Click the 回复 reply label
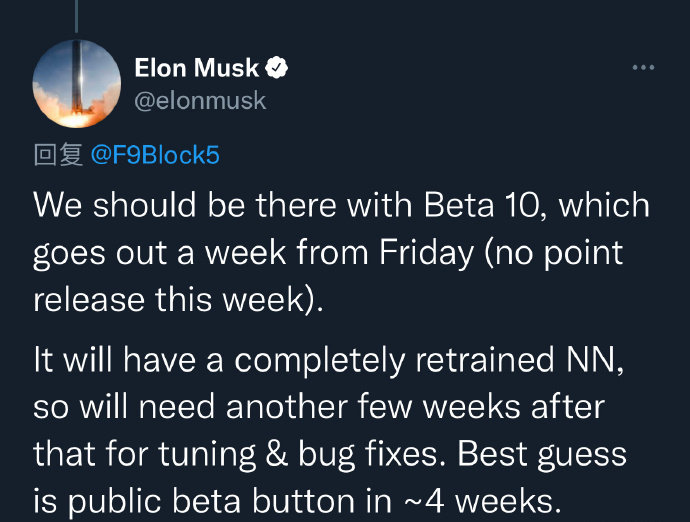 (59, 155)
